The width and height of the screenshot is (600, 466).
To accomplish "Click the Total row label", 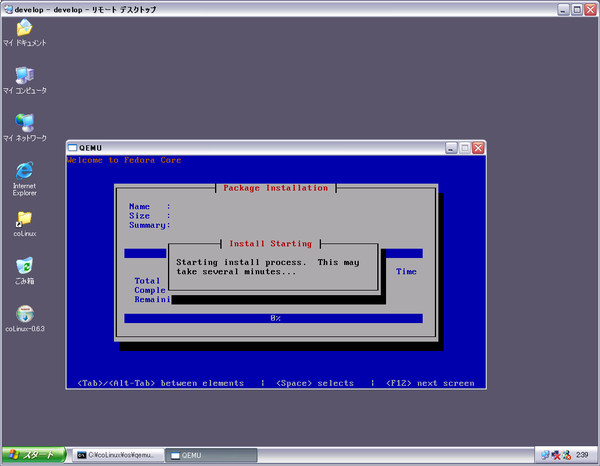I will point(147,281).
